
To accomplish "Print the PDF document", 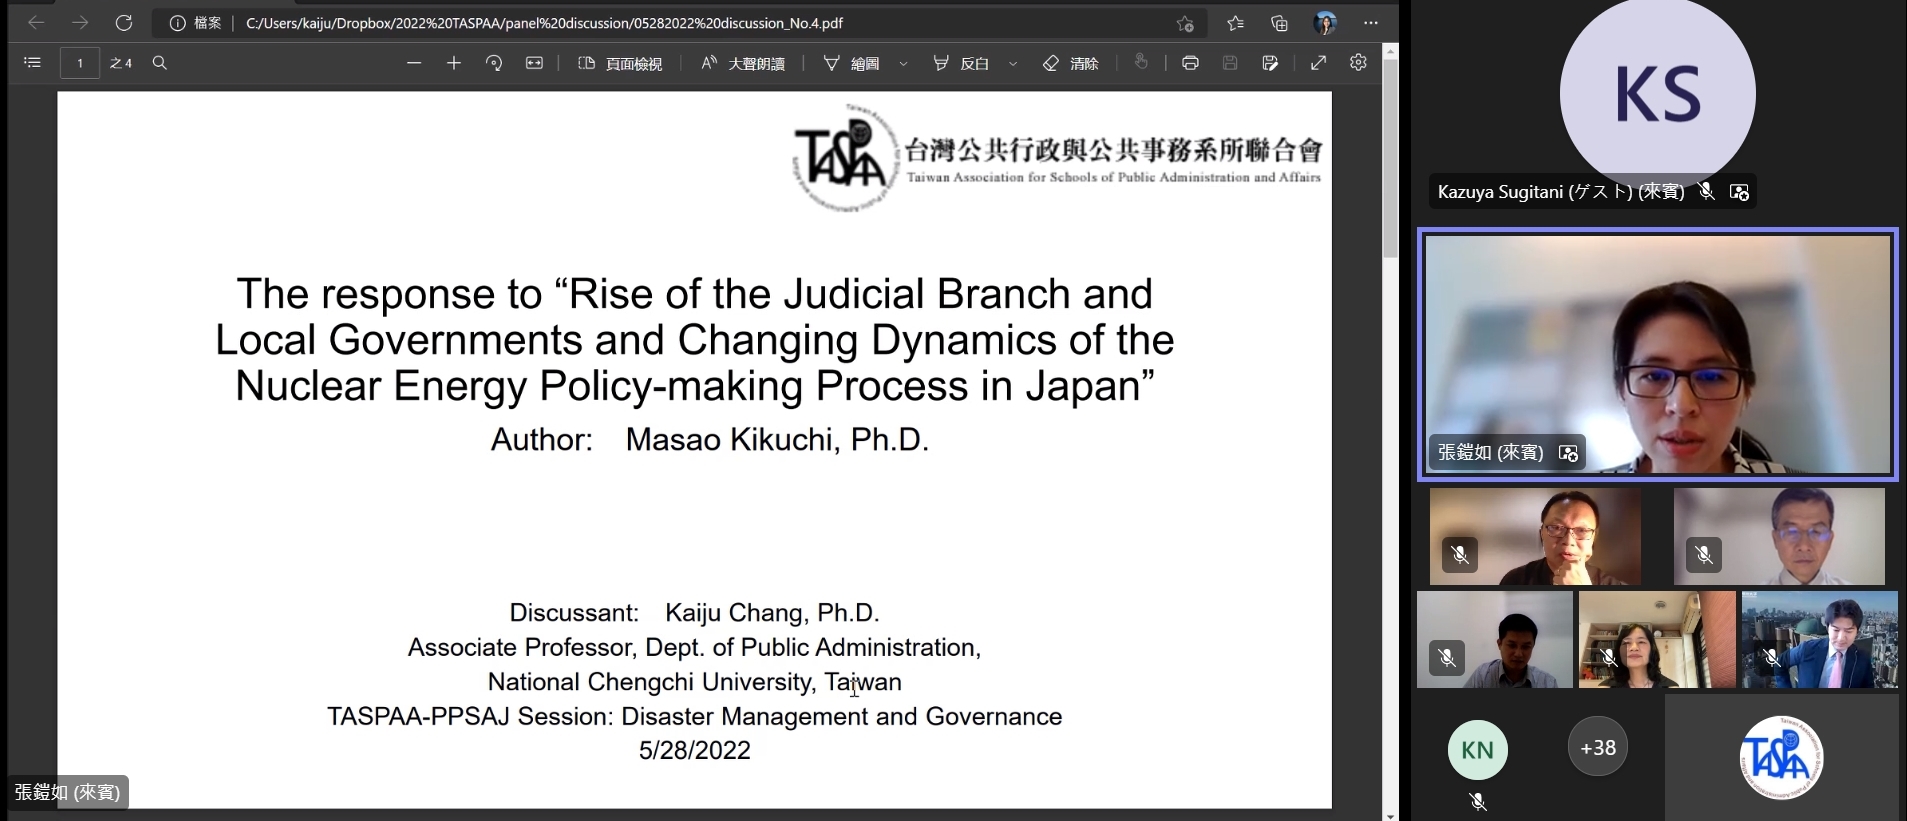I will pos(1190,63).
